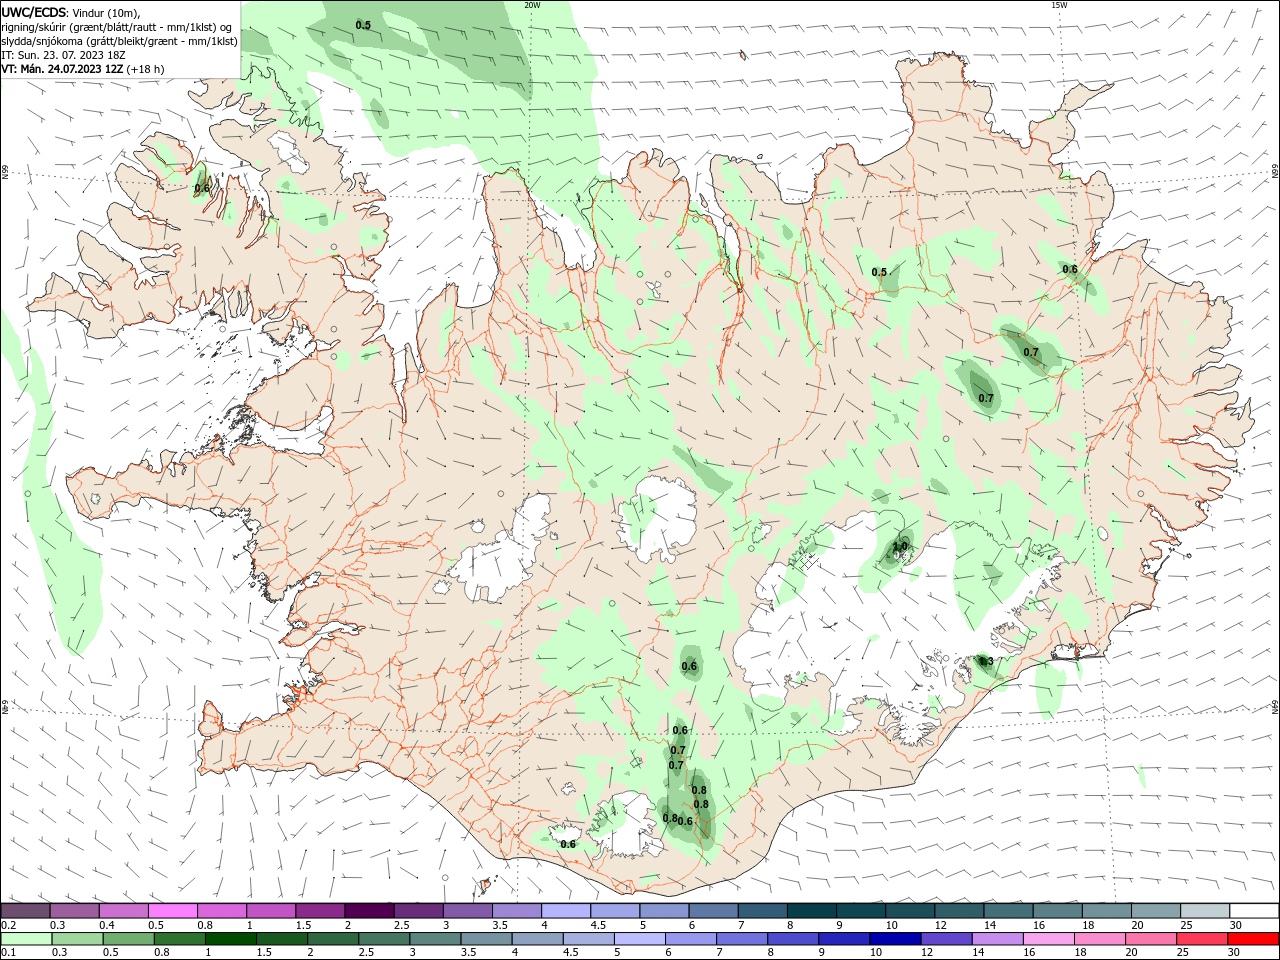Click the 1.0 precipitation value on northern Vatnajökull
This screenshot has width=1280, height=960.
(900, 546)
